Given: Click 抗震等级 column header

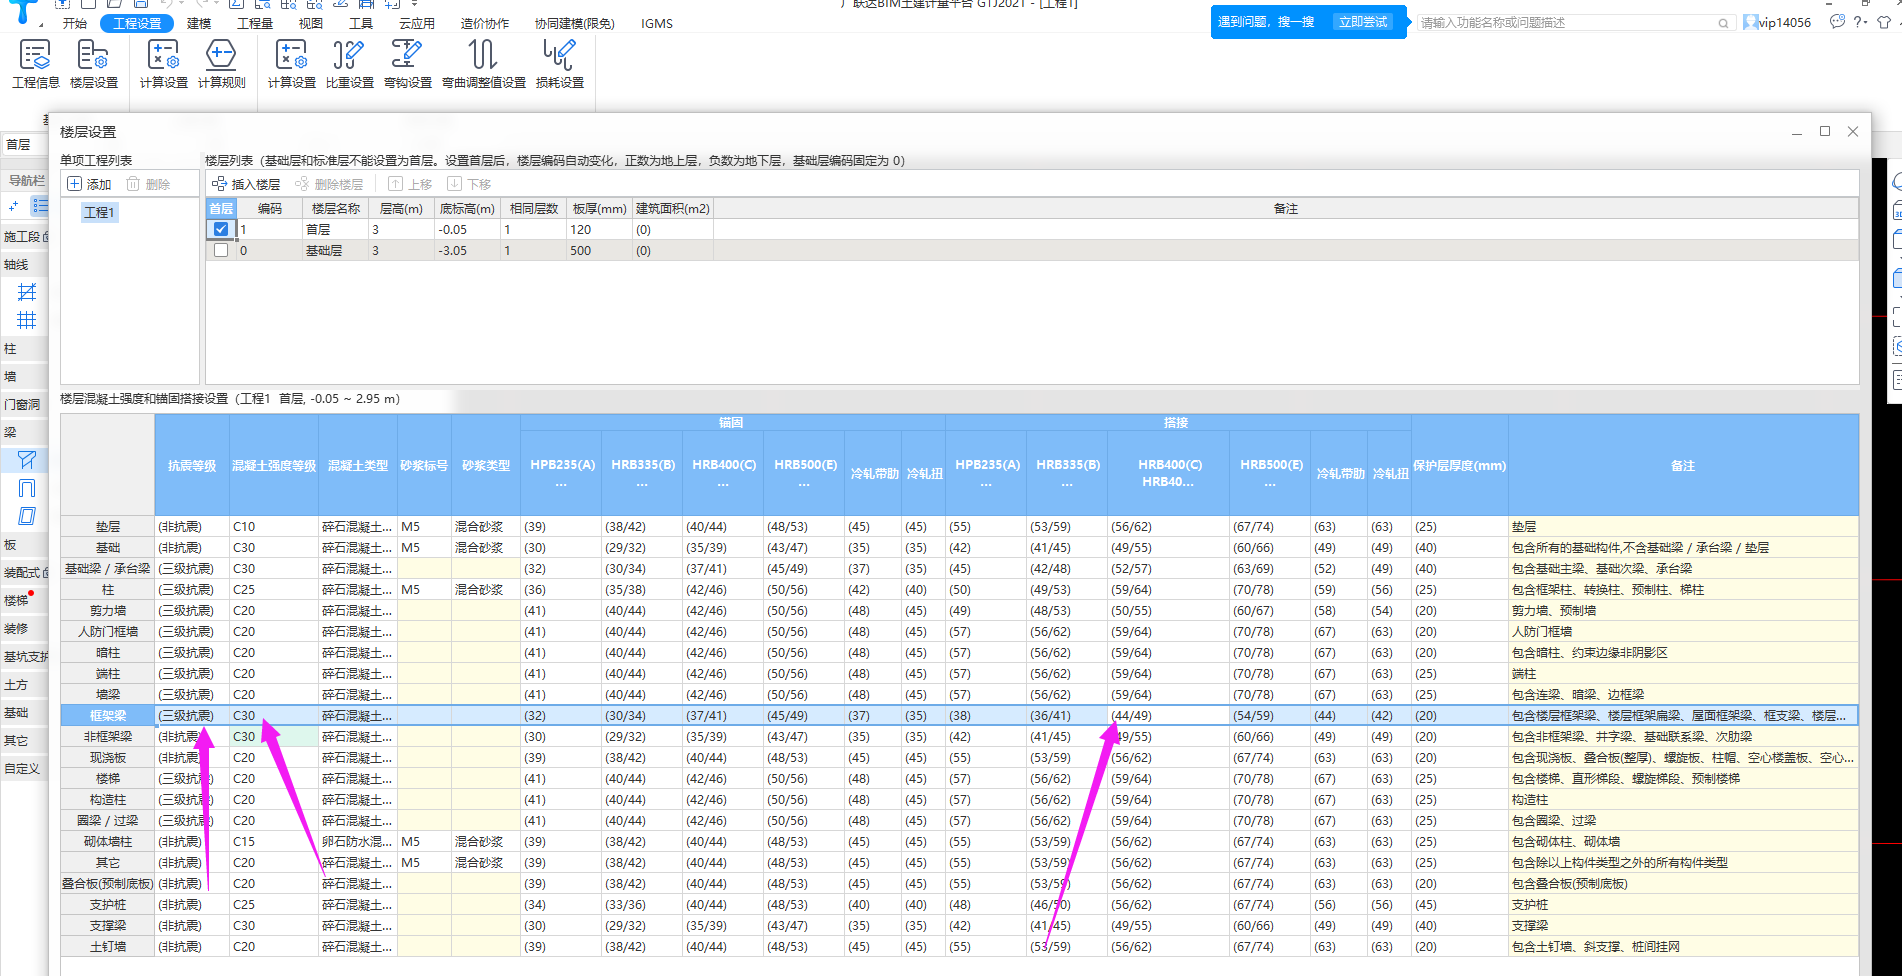Looking at the screenshot, I should pyautogui.click(x=192, y=465).
